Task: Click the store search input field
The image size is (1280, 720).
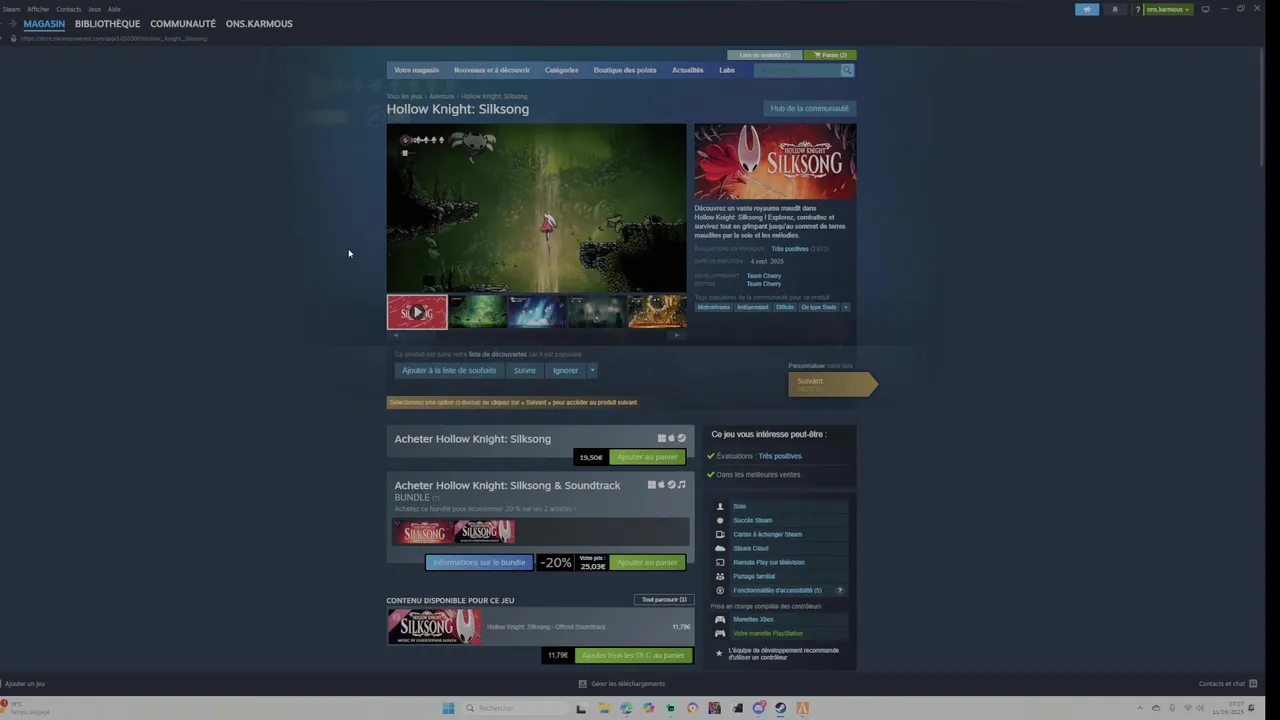Action: 797,70
